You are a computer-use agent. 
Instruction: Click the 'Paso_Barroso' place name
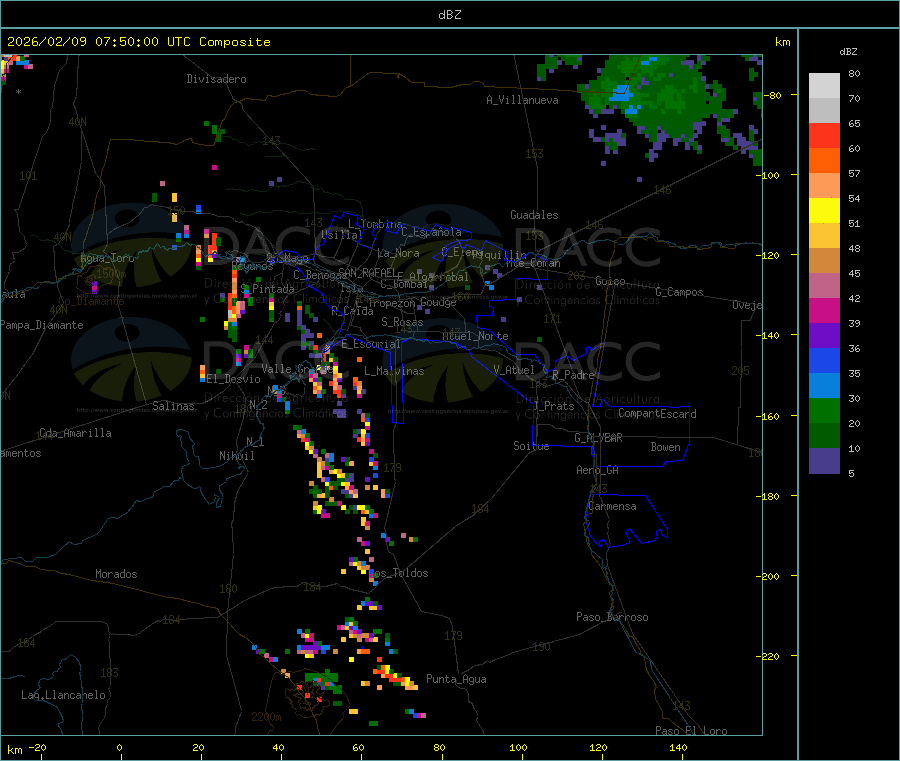point(612,617)
